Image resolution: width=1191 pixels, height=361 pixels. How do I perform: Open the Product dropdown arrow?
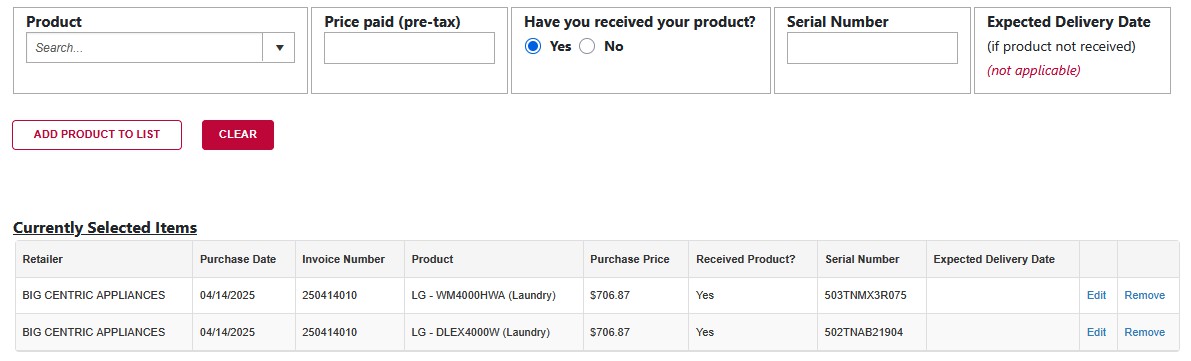[279, 47]
